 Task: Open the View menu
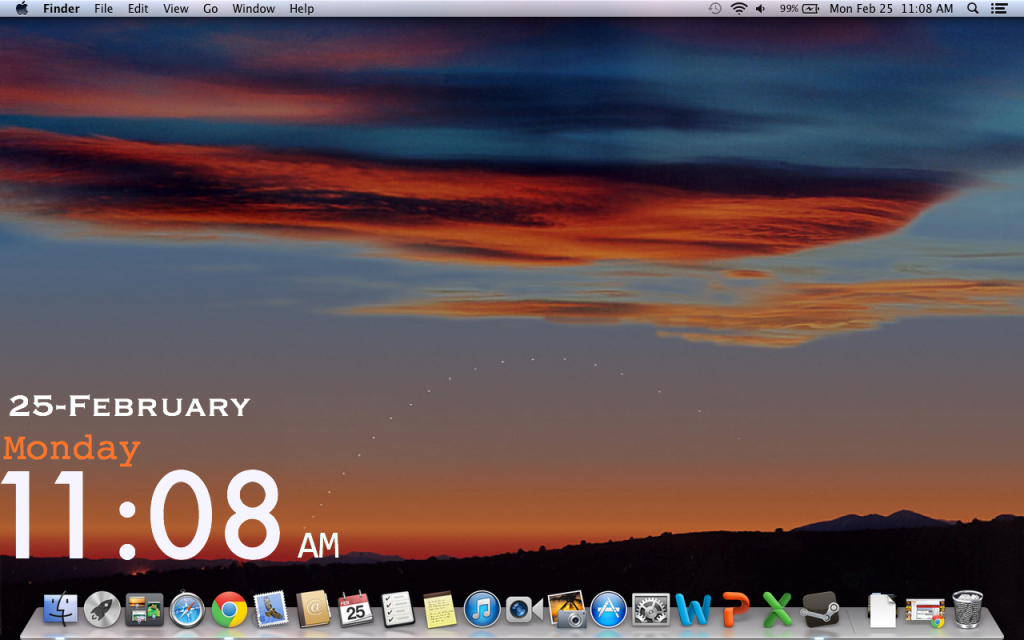point(175,8)
